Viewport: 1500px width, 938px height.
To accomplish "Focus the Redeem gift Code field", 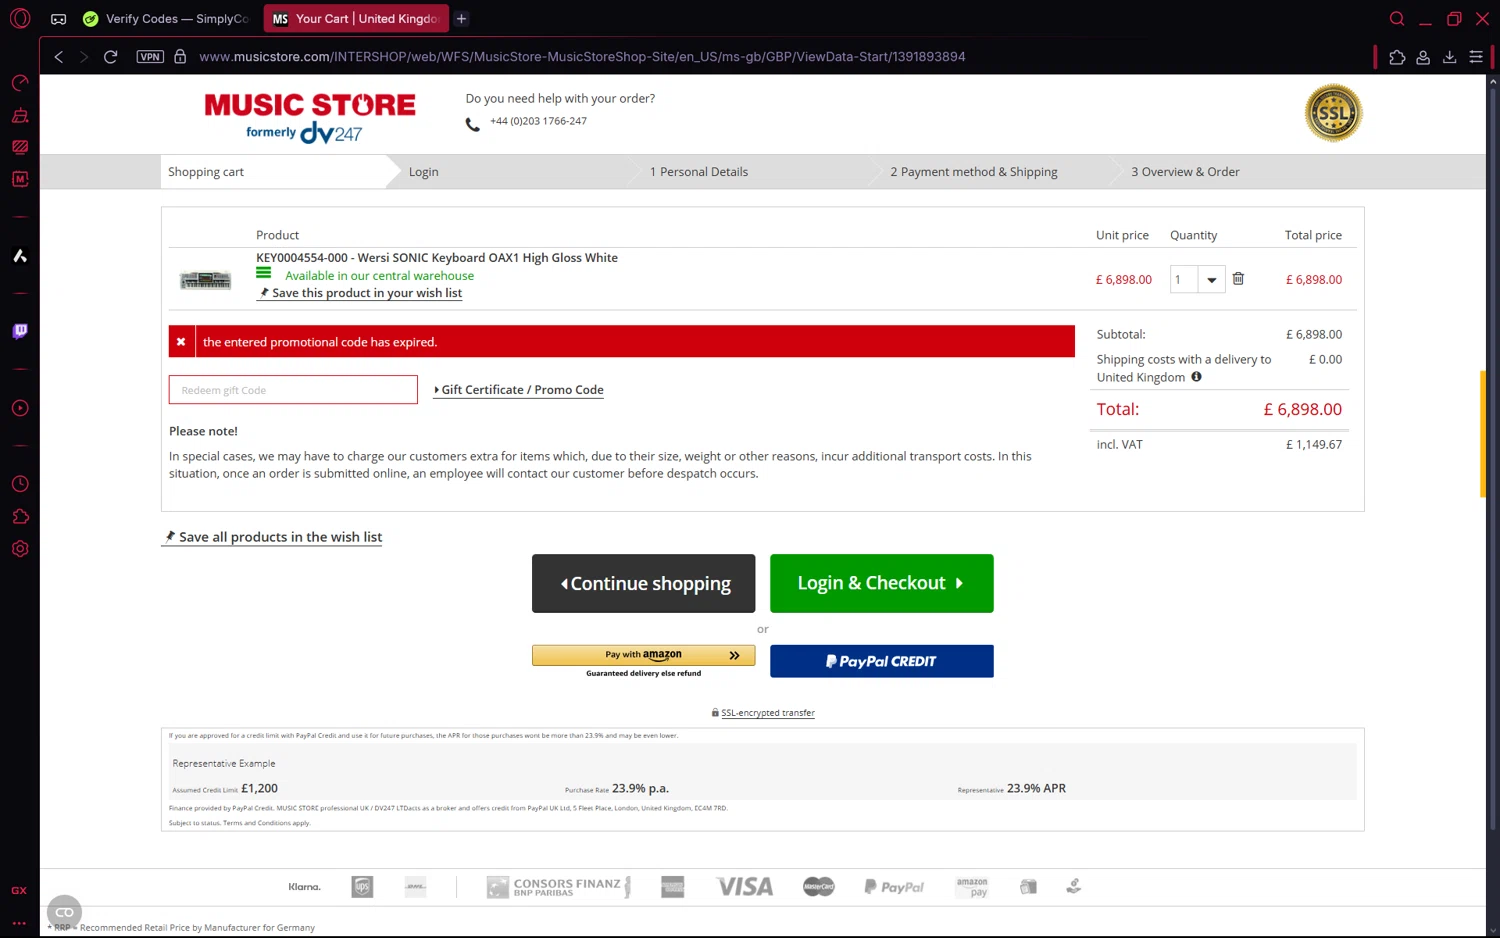I will (293, 390).
